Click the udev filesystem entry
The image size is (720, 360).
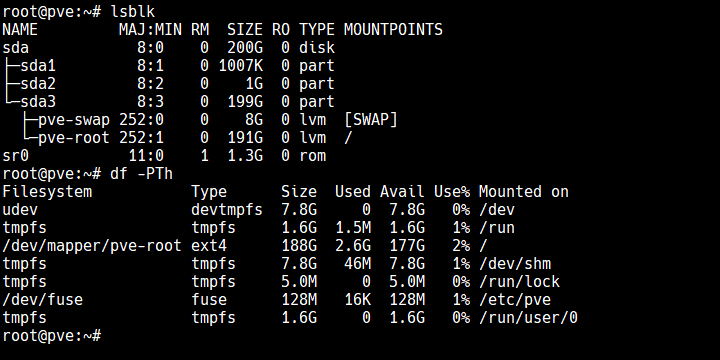click(20, 210)
